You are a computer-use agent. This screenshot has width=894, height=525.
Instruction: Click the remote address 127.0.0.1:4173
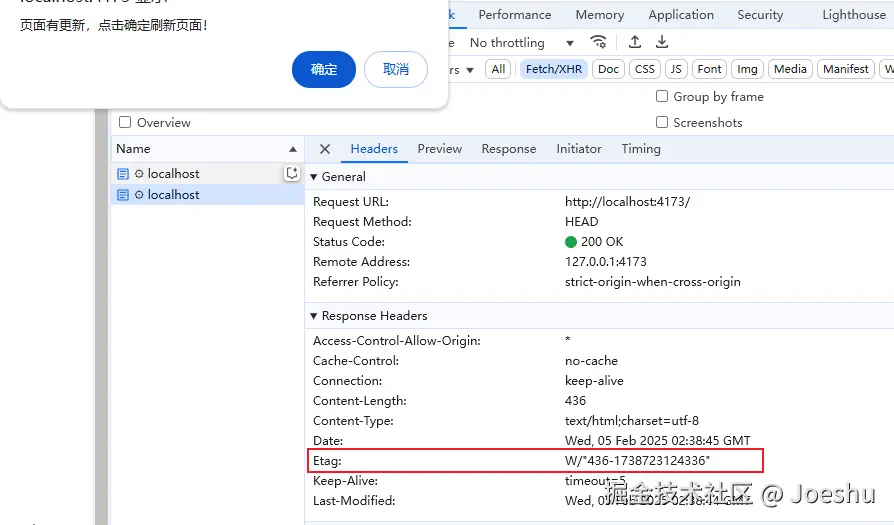606,262
